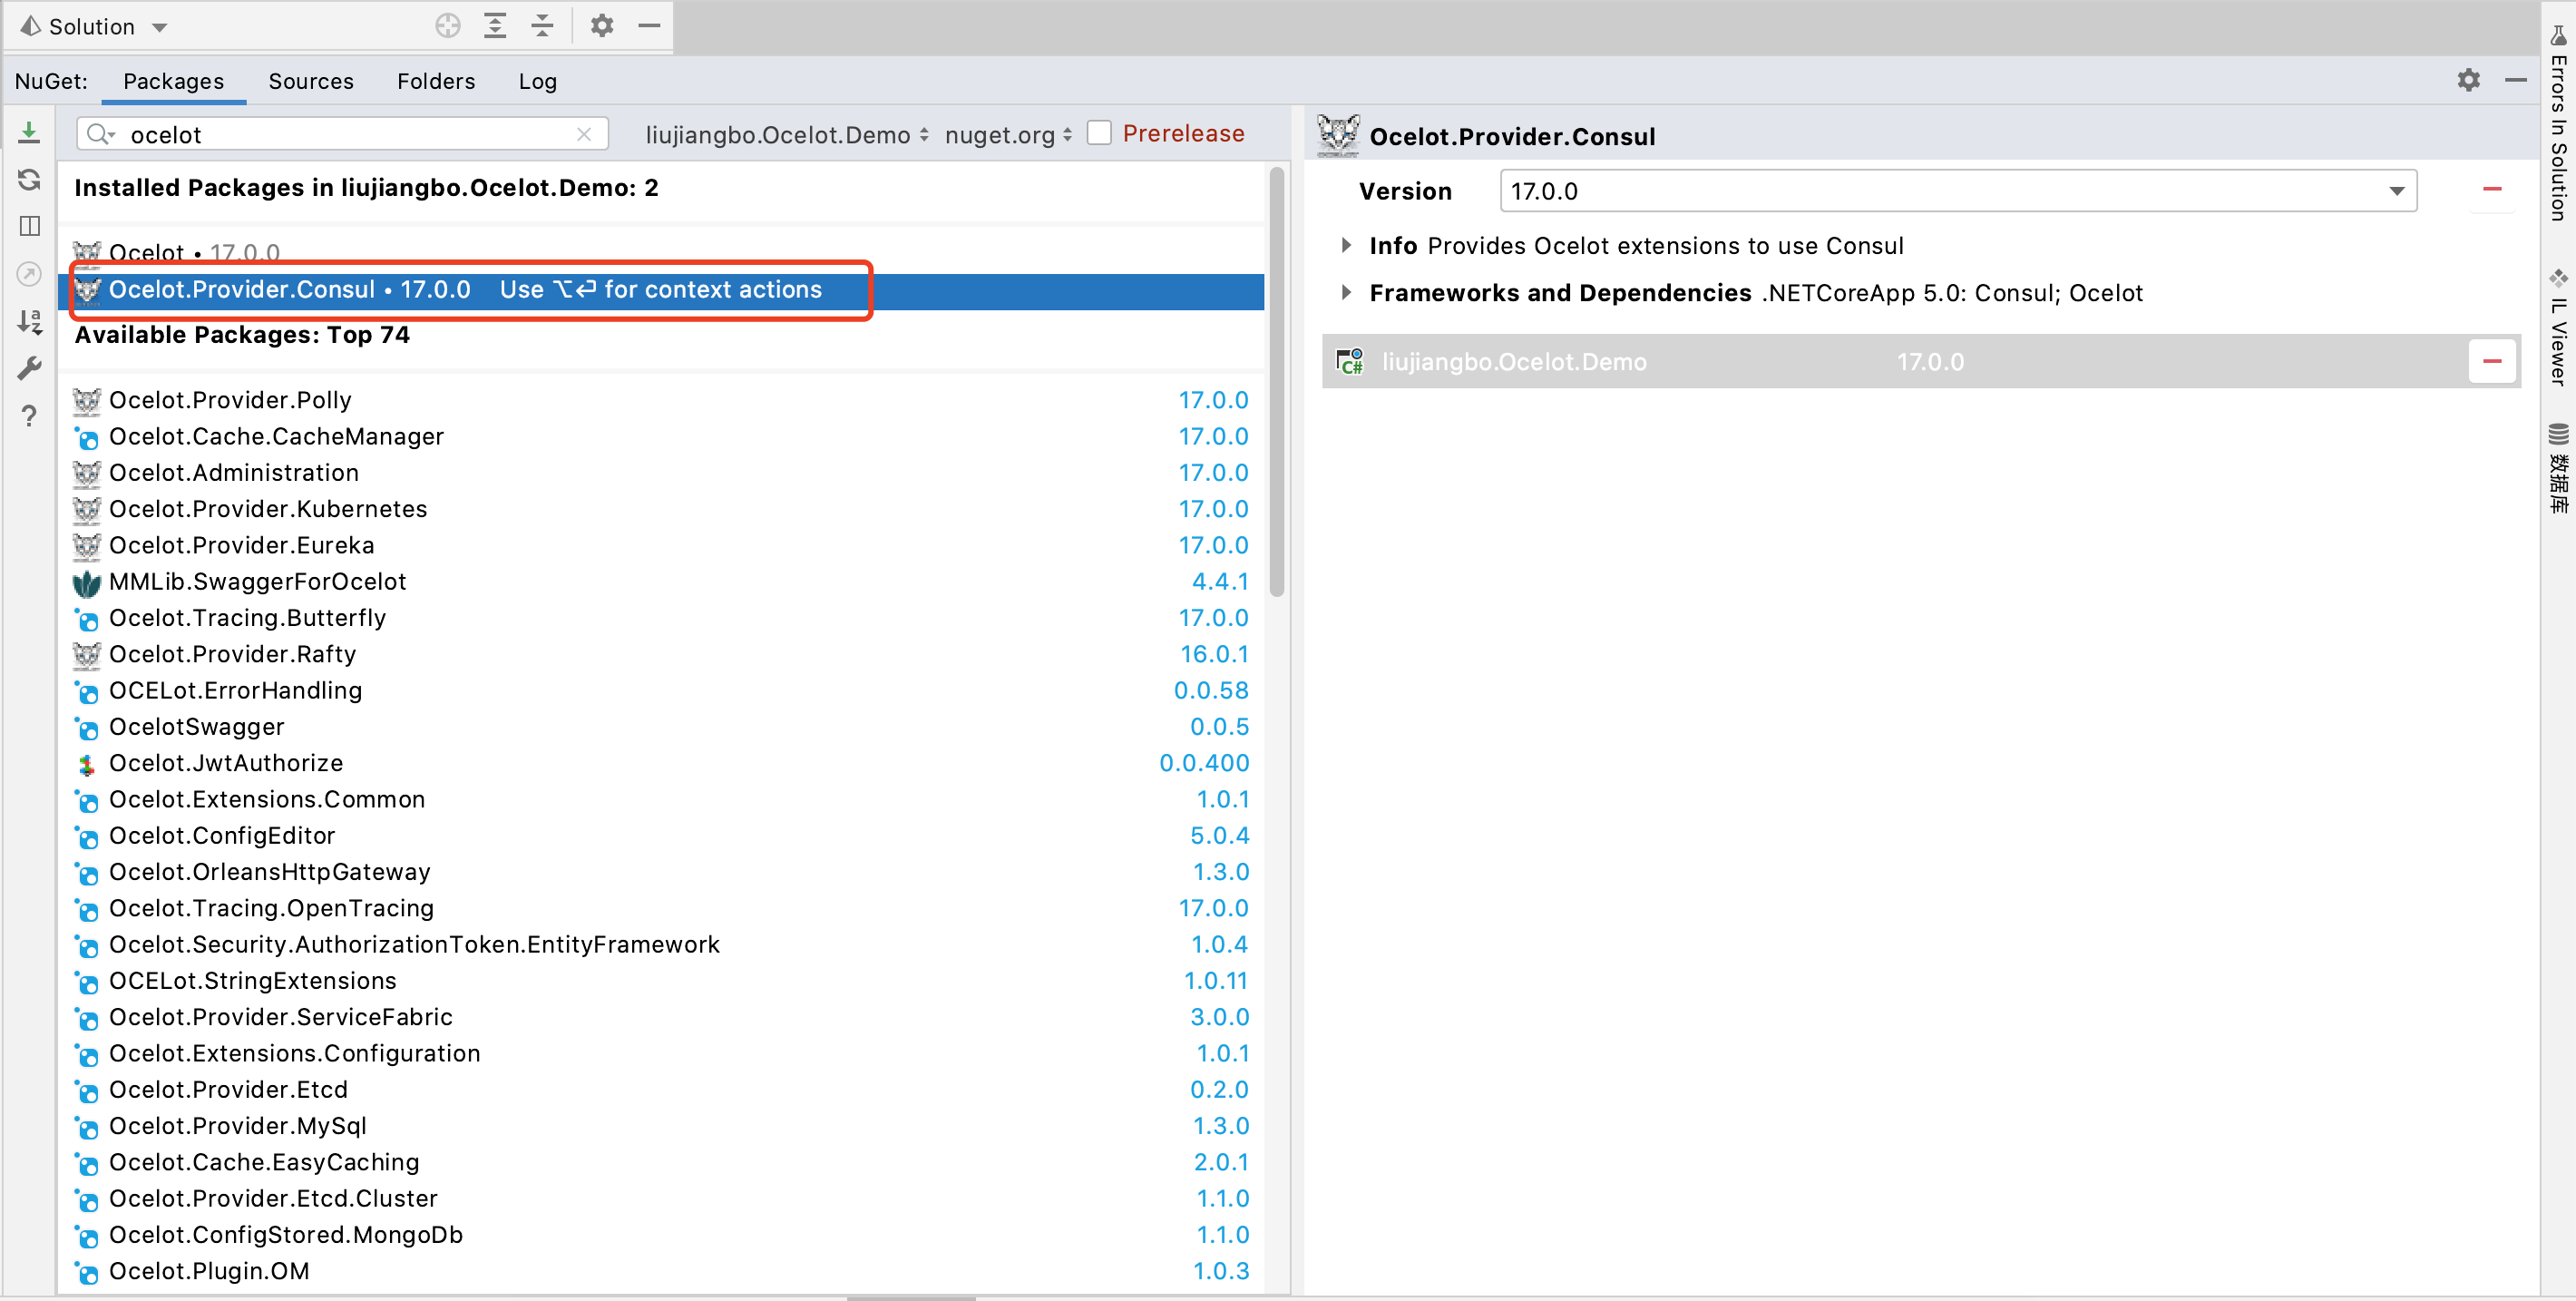Select installed Ocelot.Provider.Consul package row
The image size is (2576, 1301).
[x=661, y=290]
